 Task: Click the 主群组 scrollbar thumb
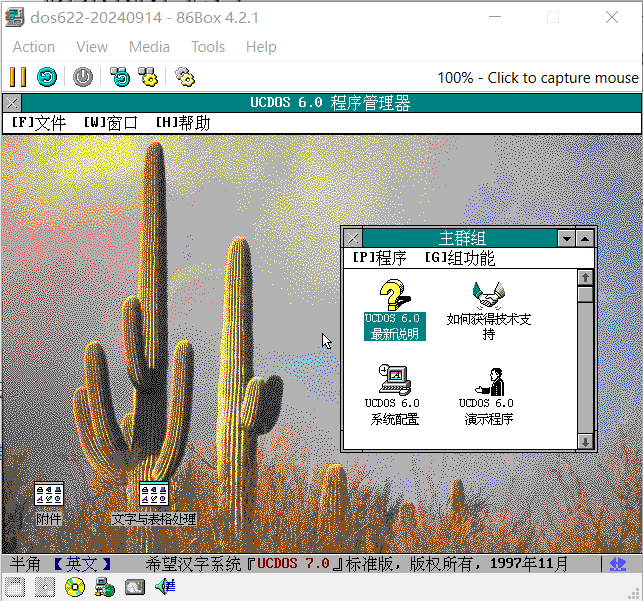[585, 294]
